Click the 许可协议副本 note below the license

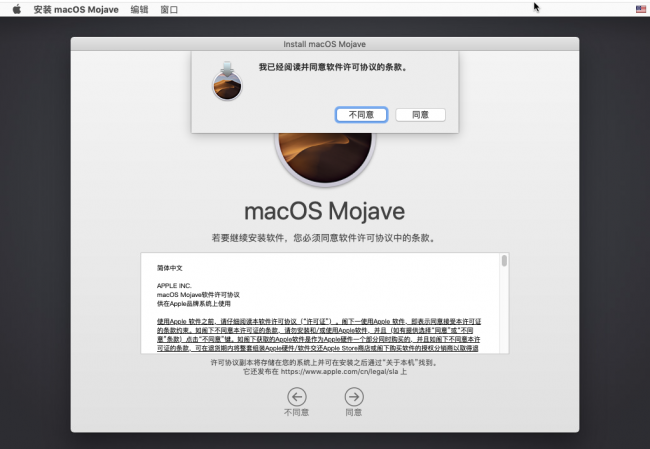pos(324,363)
